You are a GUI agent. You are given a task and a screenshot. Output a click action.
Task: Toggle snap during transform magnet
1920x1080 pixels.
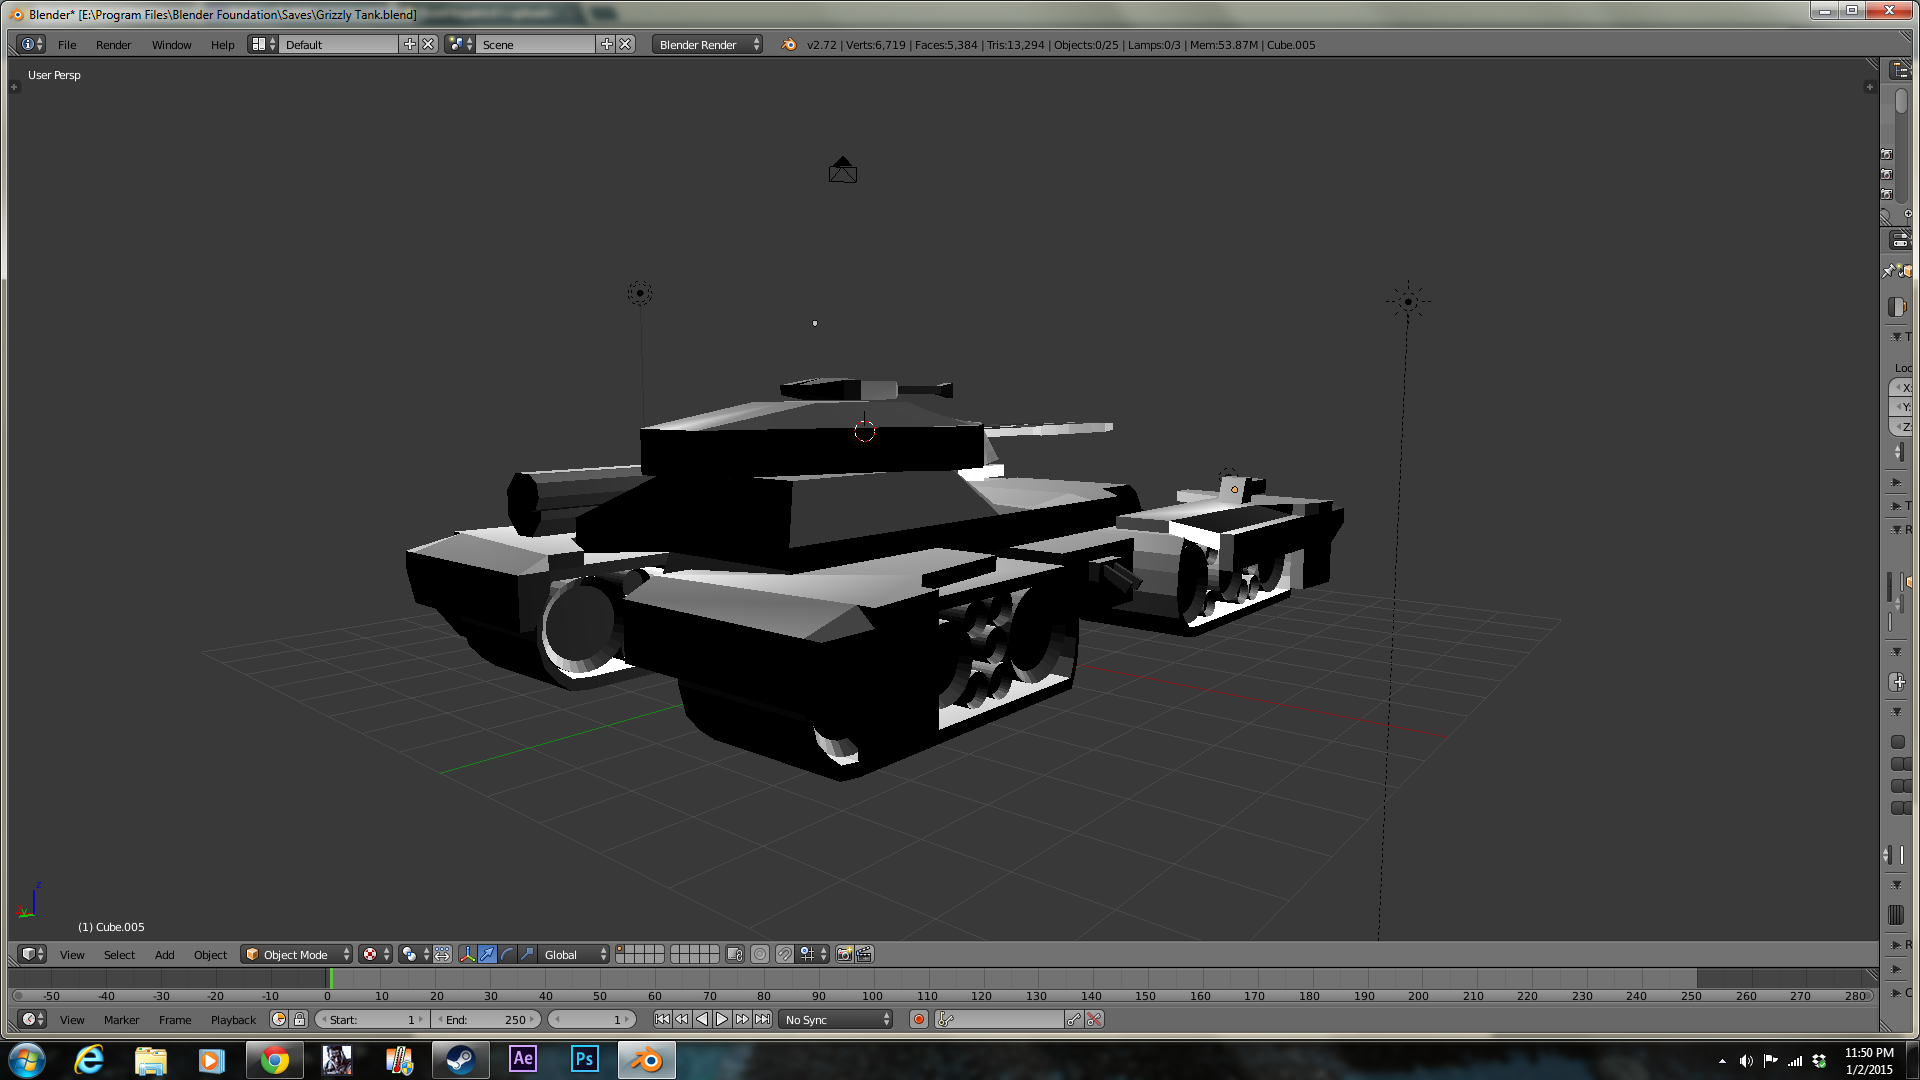click(785, 955)
